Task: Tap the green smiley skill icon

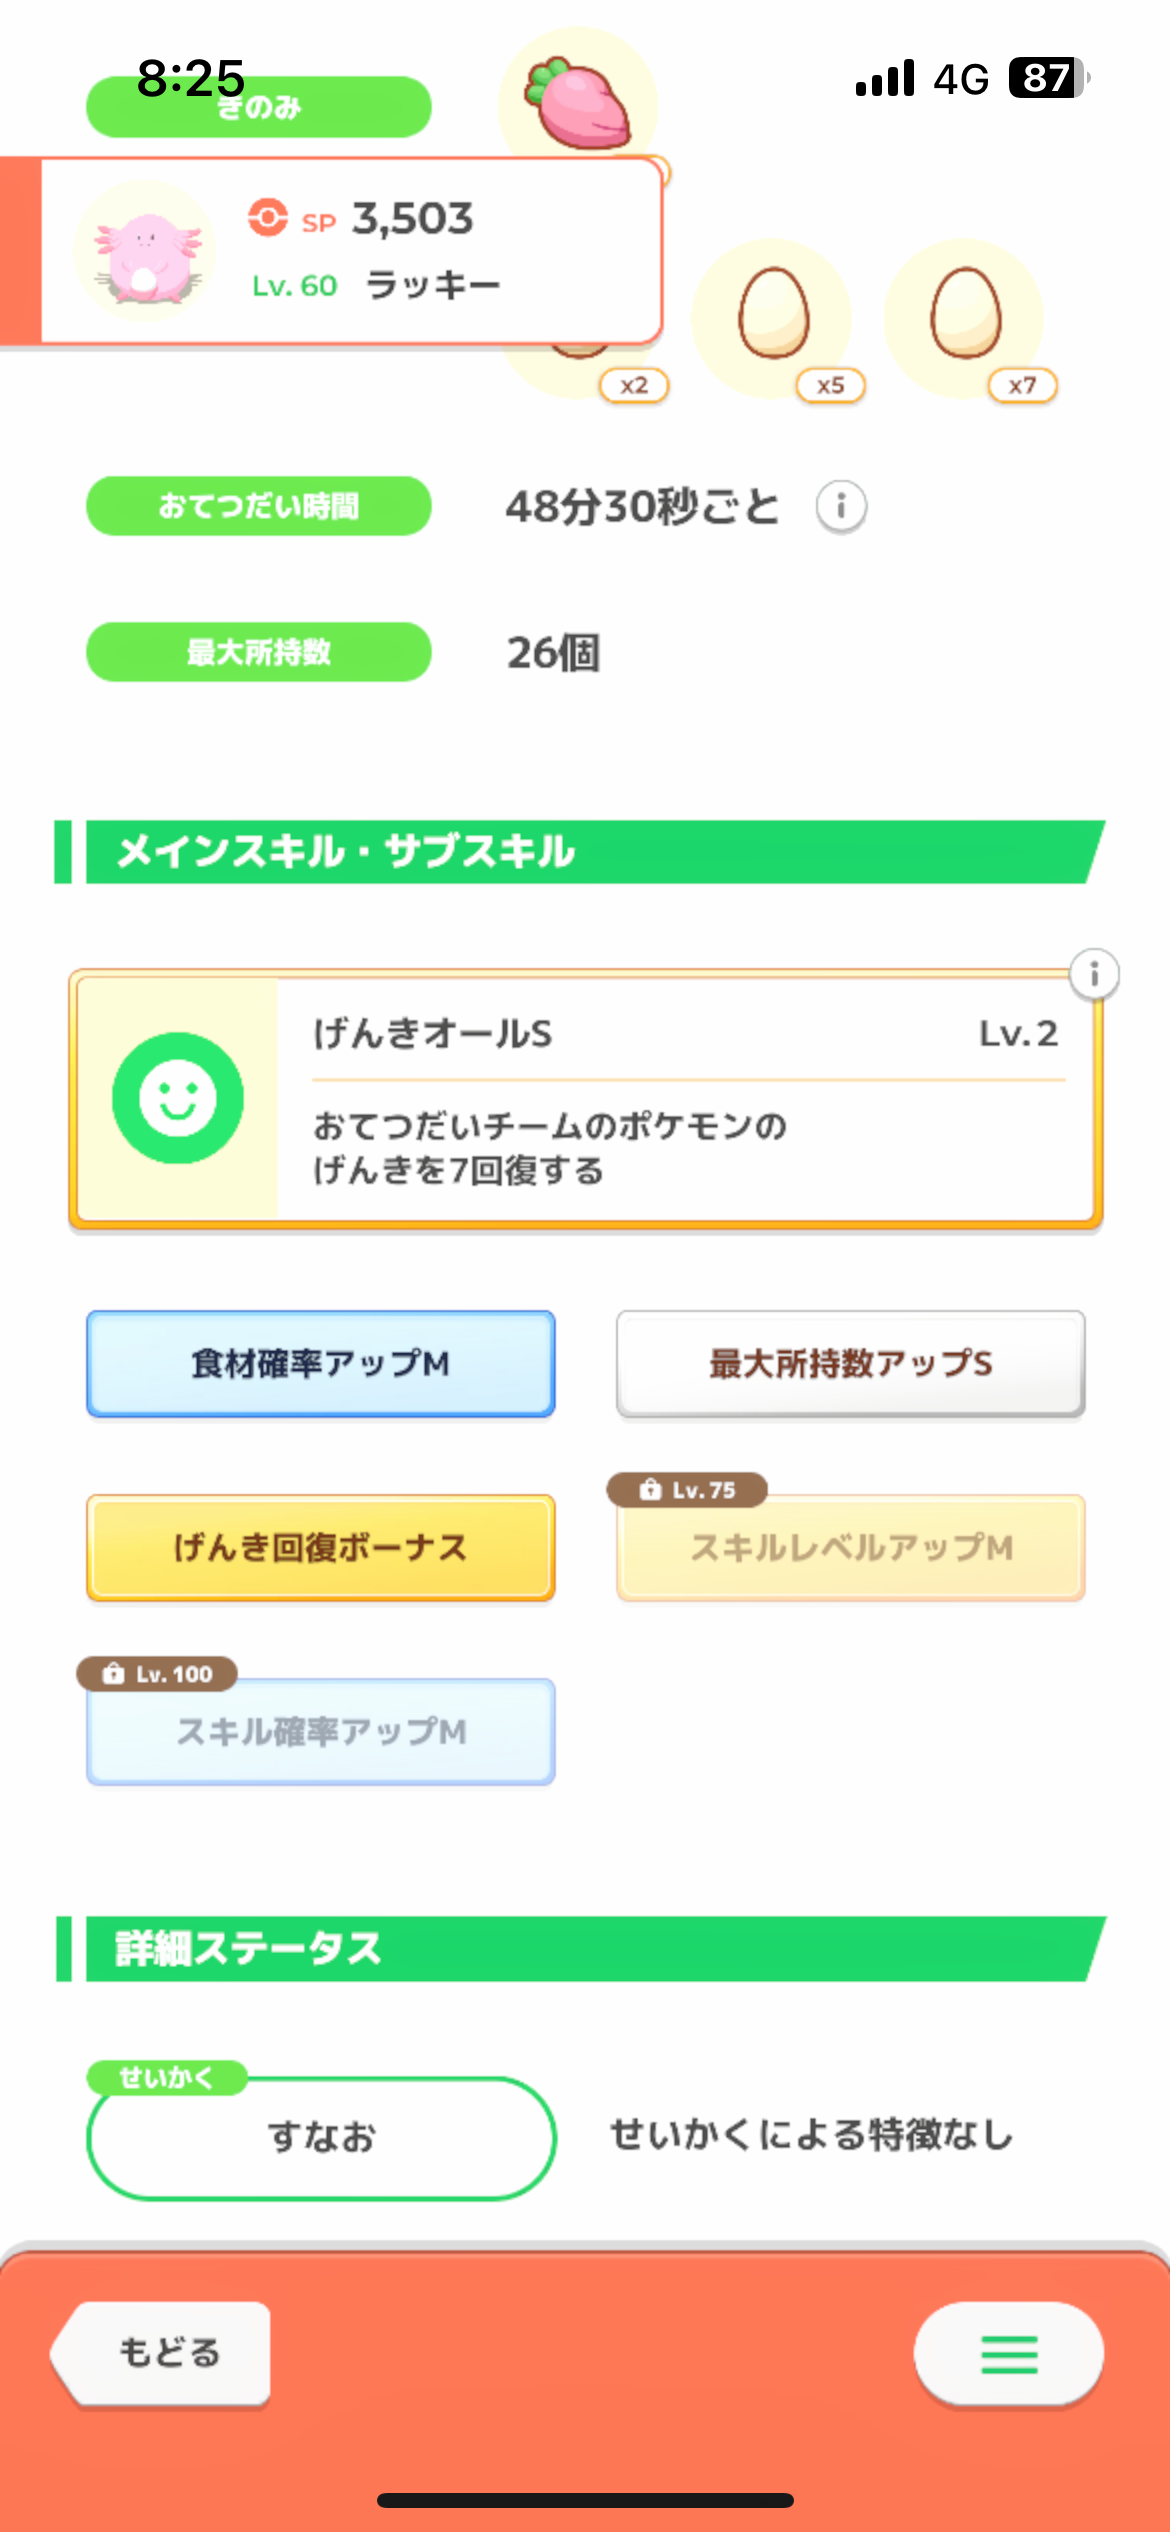Action: click(178, 1098)
